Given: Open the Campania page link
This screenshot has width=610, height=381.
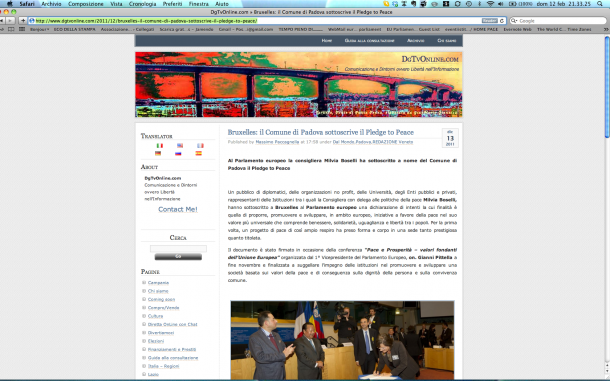Looking at the screenshot, I should 158,283.
